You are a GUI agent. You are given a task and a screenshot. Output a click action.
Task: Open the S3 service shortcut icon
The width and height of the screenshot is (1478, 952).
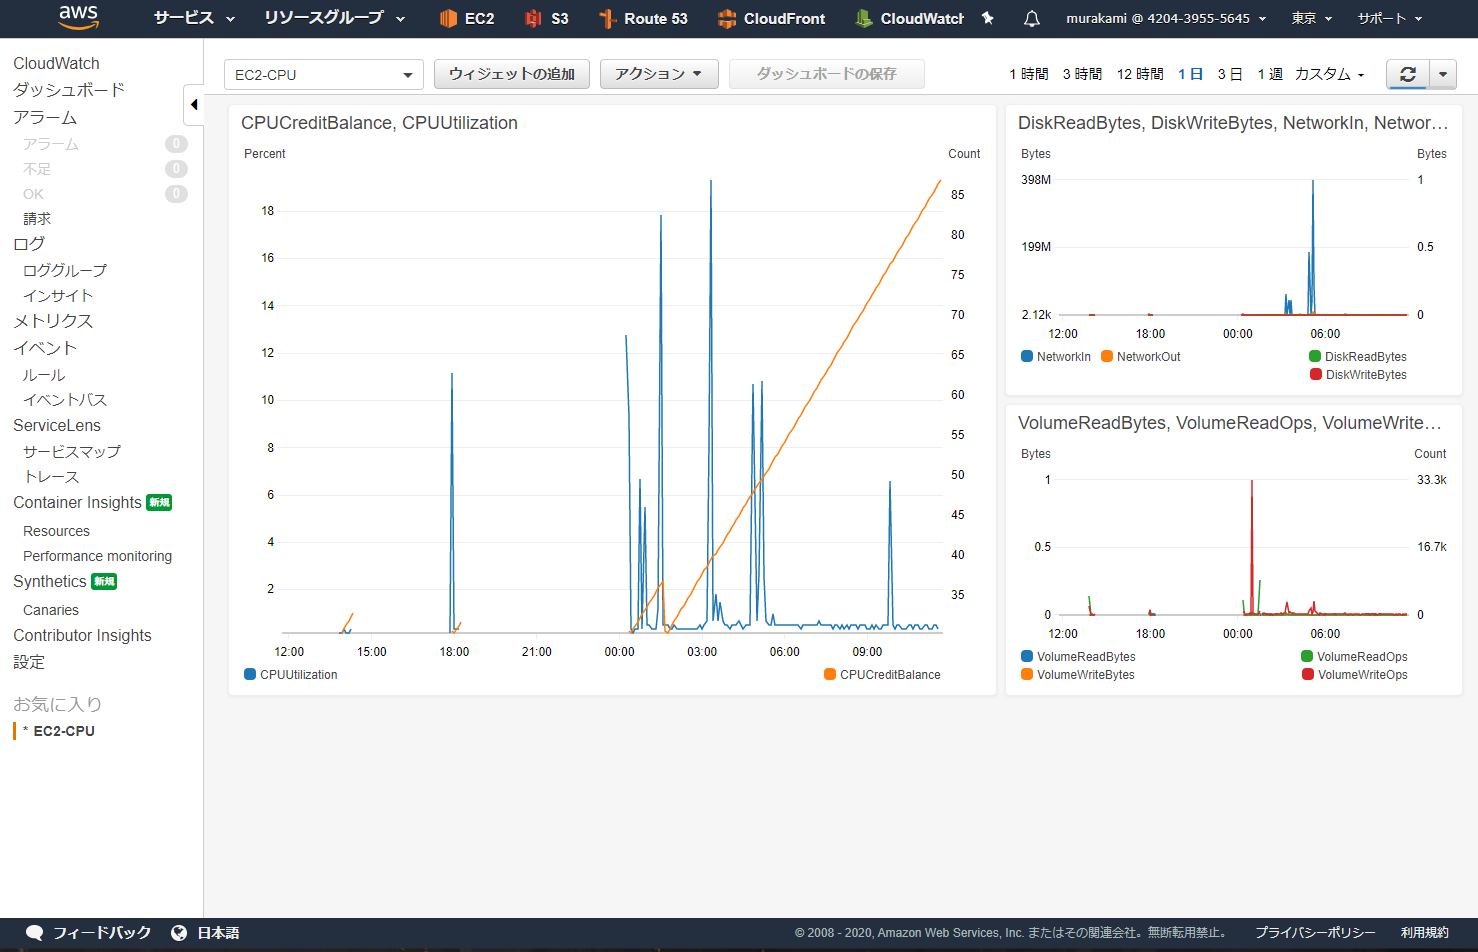tap(533, 18)
